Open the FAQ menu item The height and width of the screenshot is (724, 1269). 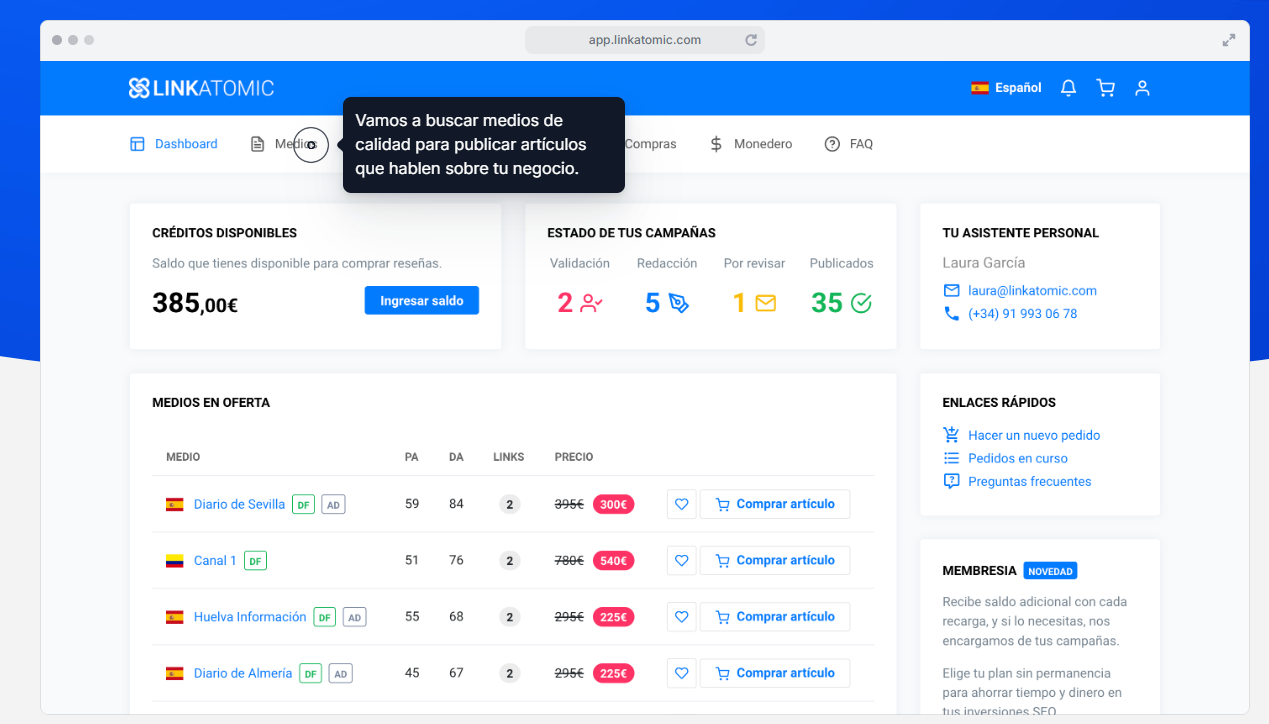tap(849, 144)
